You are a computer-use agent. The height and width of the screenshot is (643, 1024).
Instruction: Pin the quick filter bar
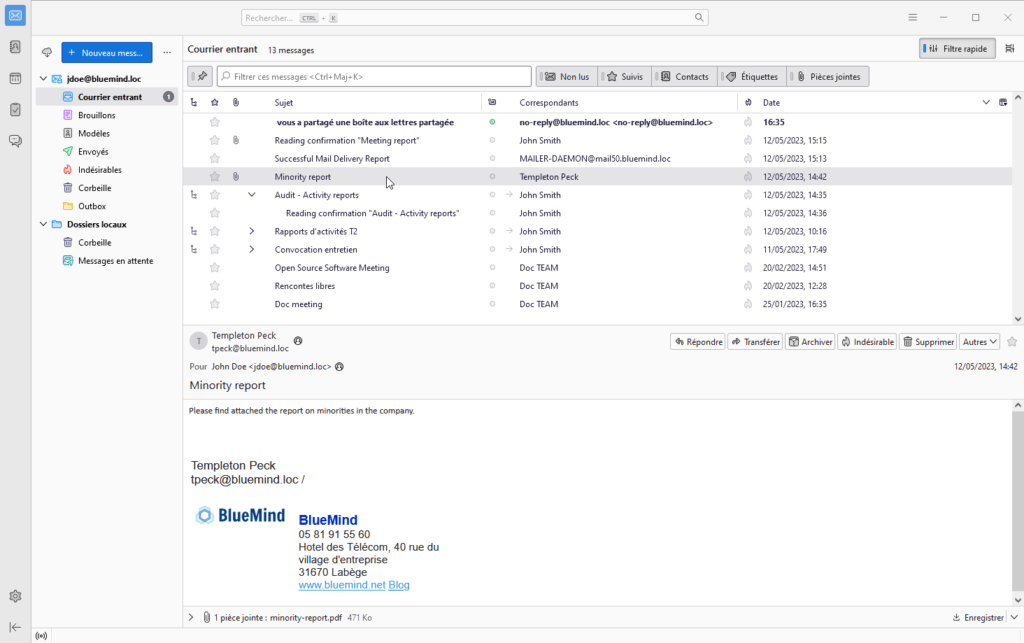[x=198, y=76]
